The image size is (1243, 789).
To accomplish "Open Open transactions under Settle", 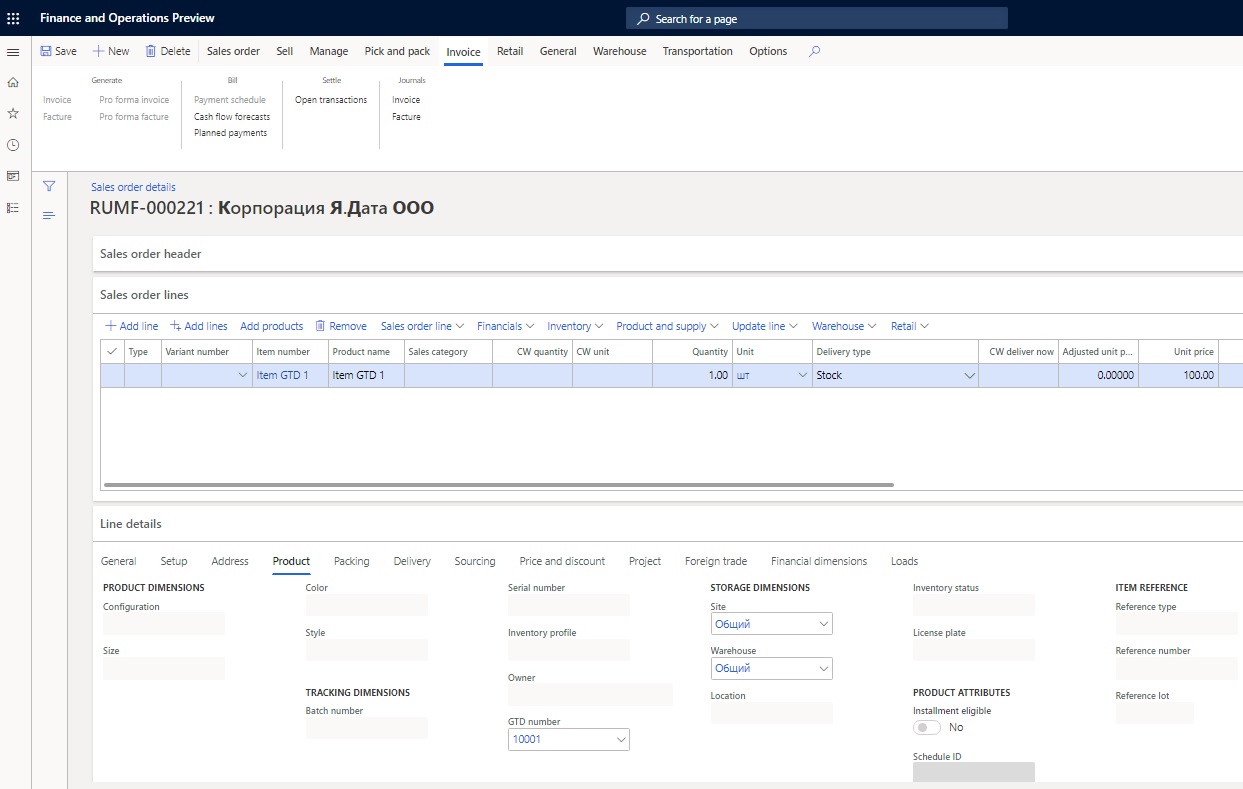I will [331, 100].
